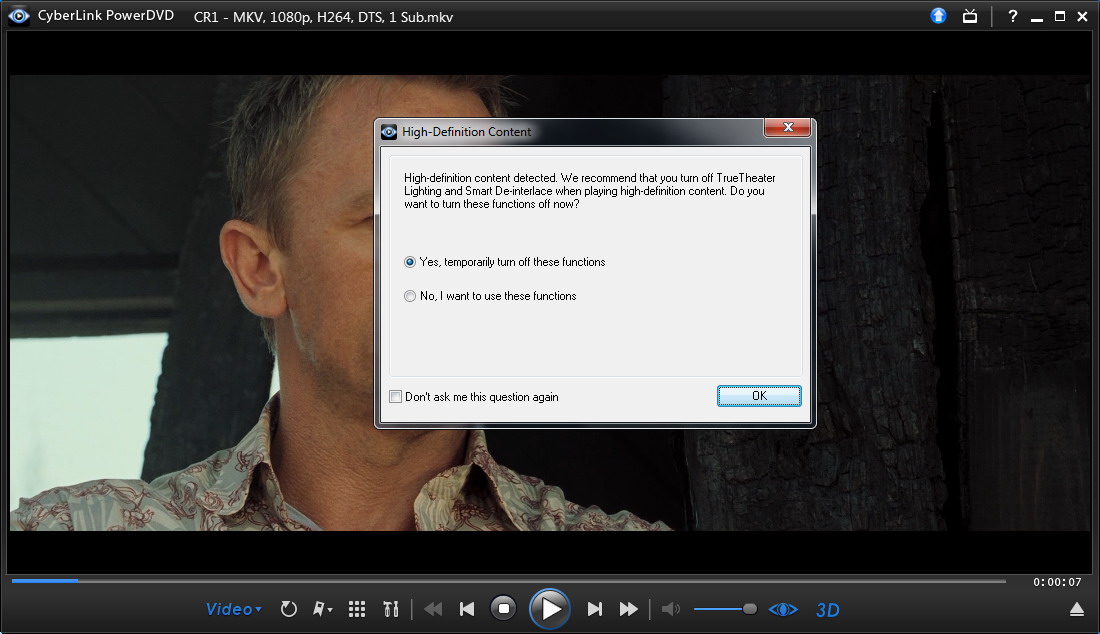
Task: Click the volume slider track
Action: 720,609
